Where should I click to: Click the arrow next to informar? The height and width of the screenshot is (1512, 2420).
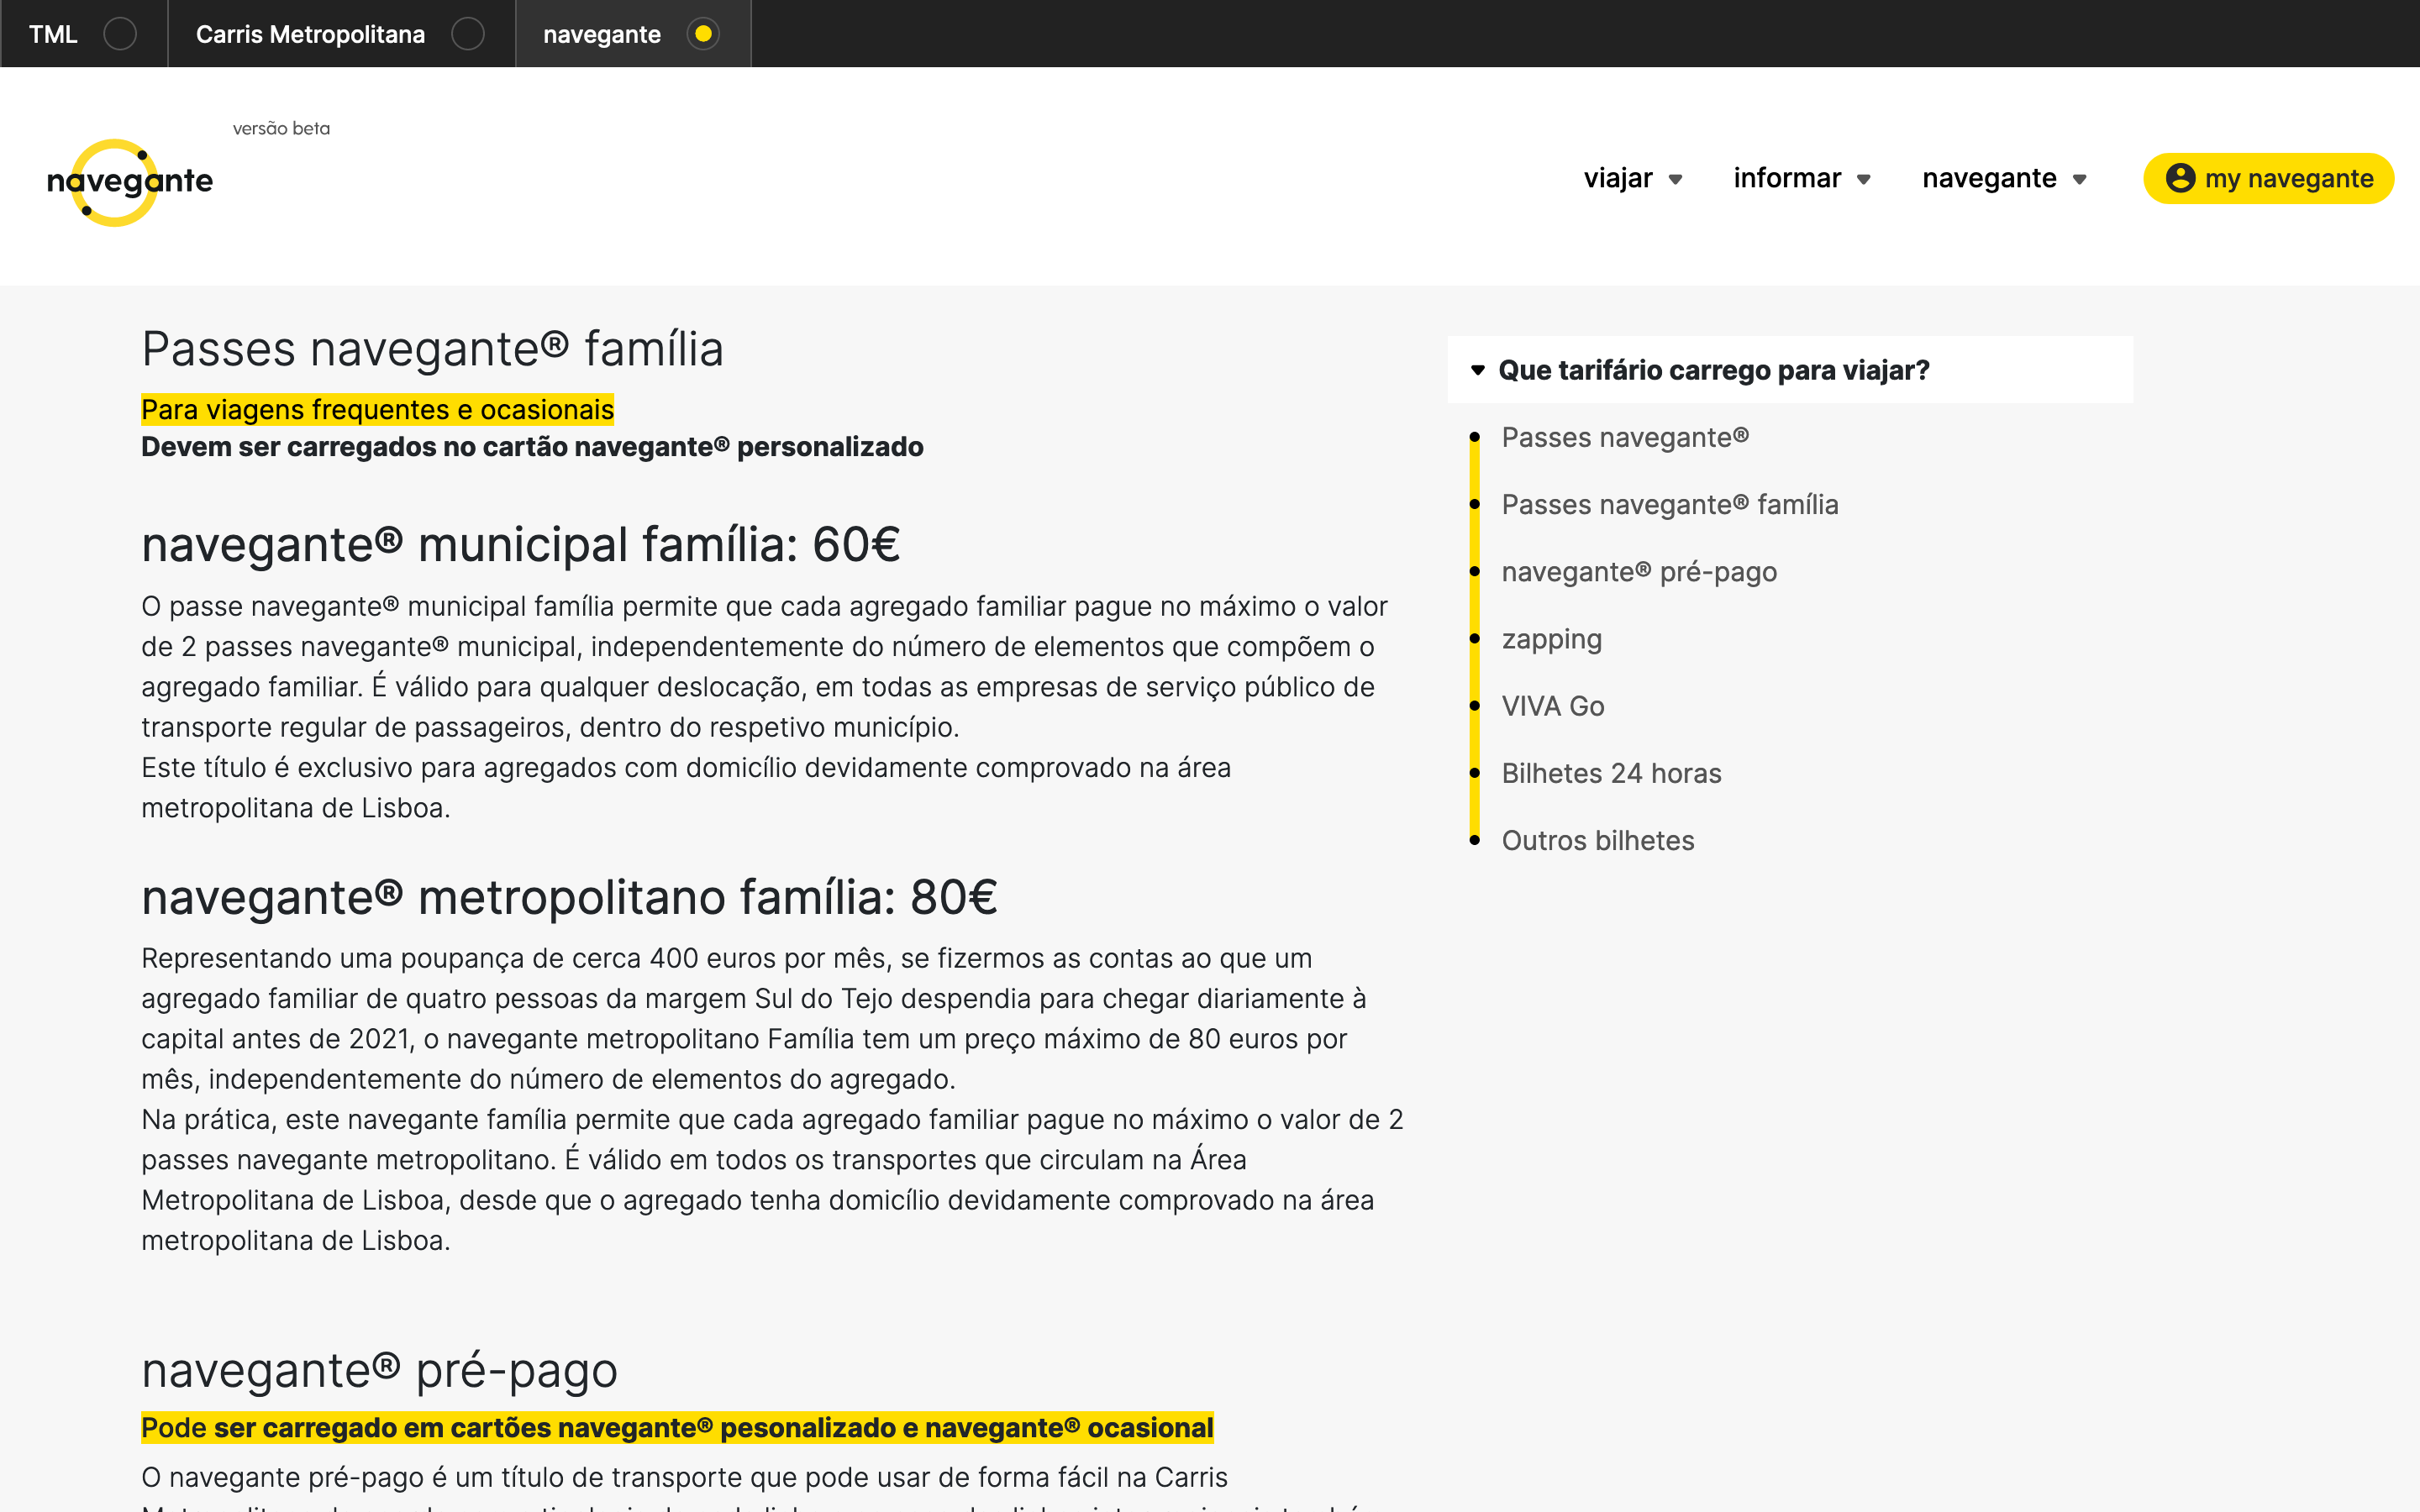(1863, 180)
